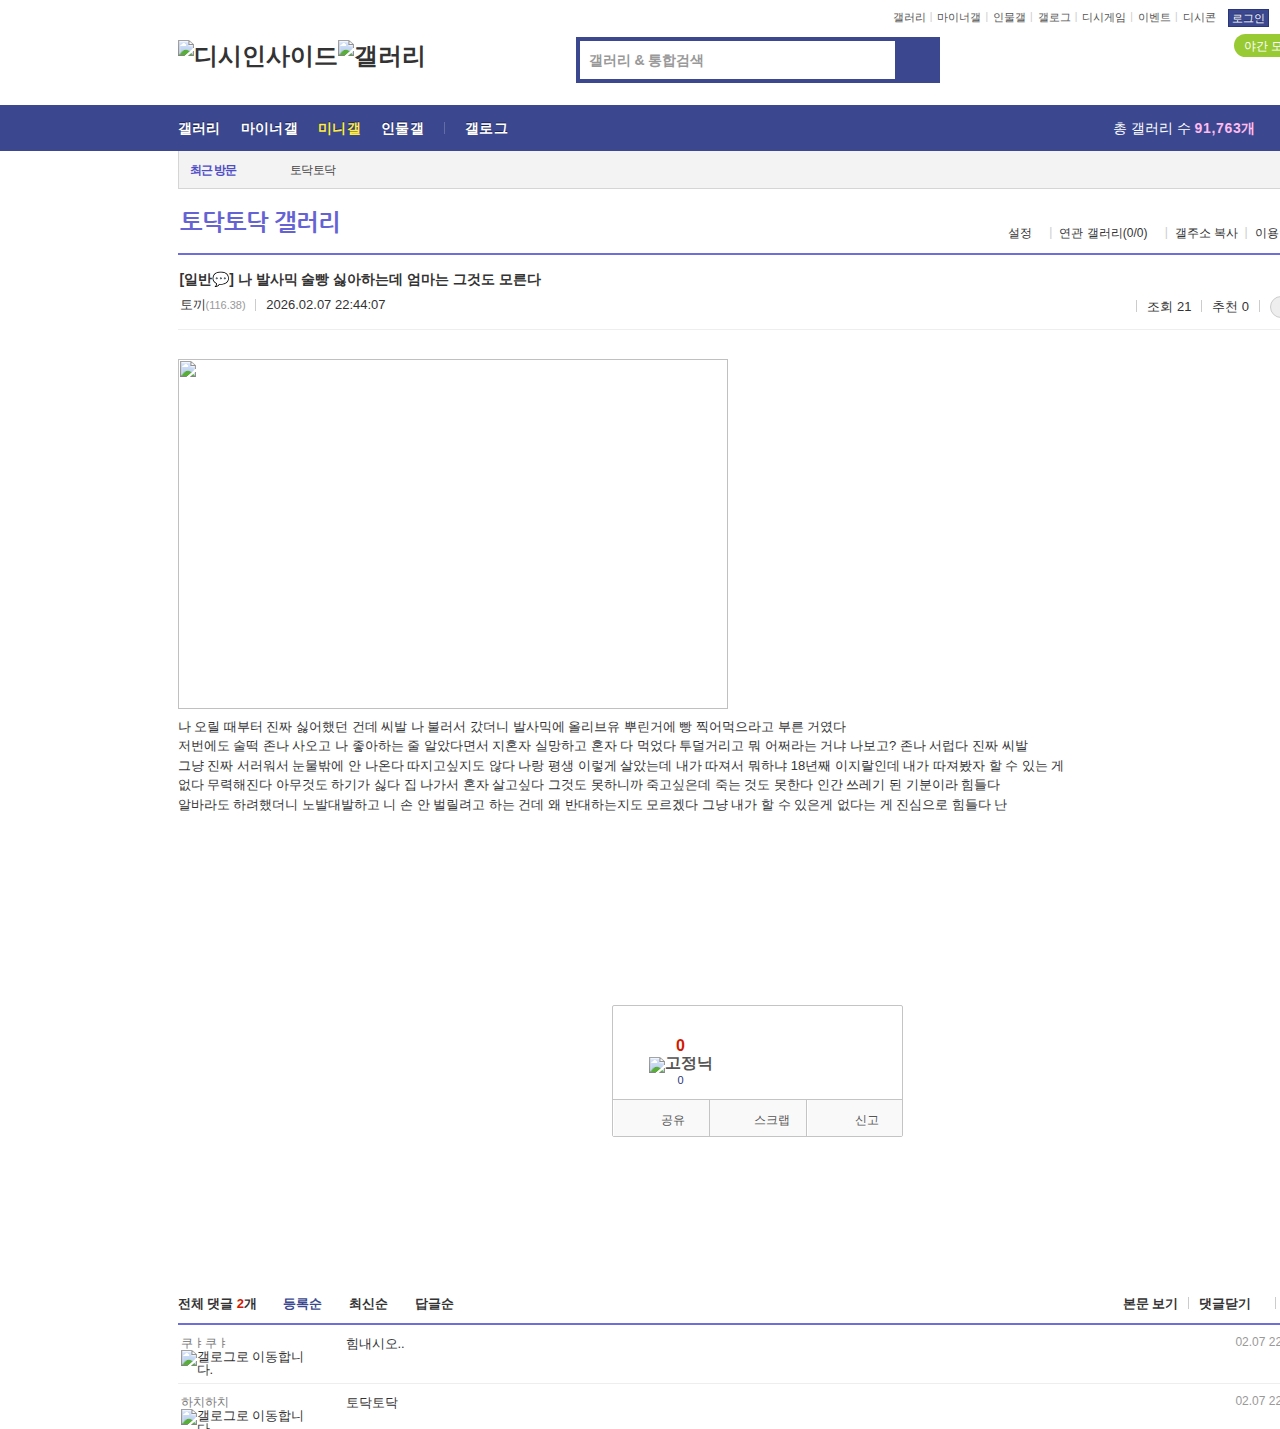
Task: Click the broken post image
Action: (452, 533)
